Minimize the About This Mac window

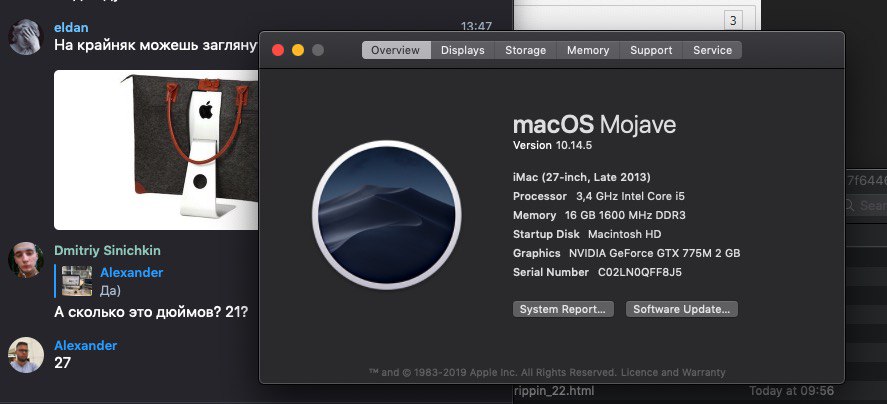coord(298,50)
